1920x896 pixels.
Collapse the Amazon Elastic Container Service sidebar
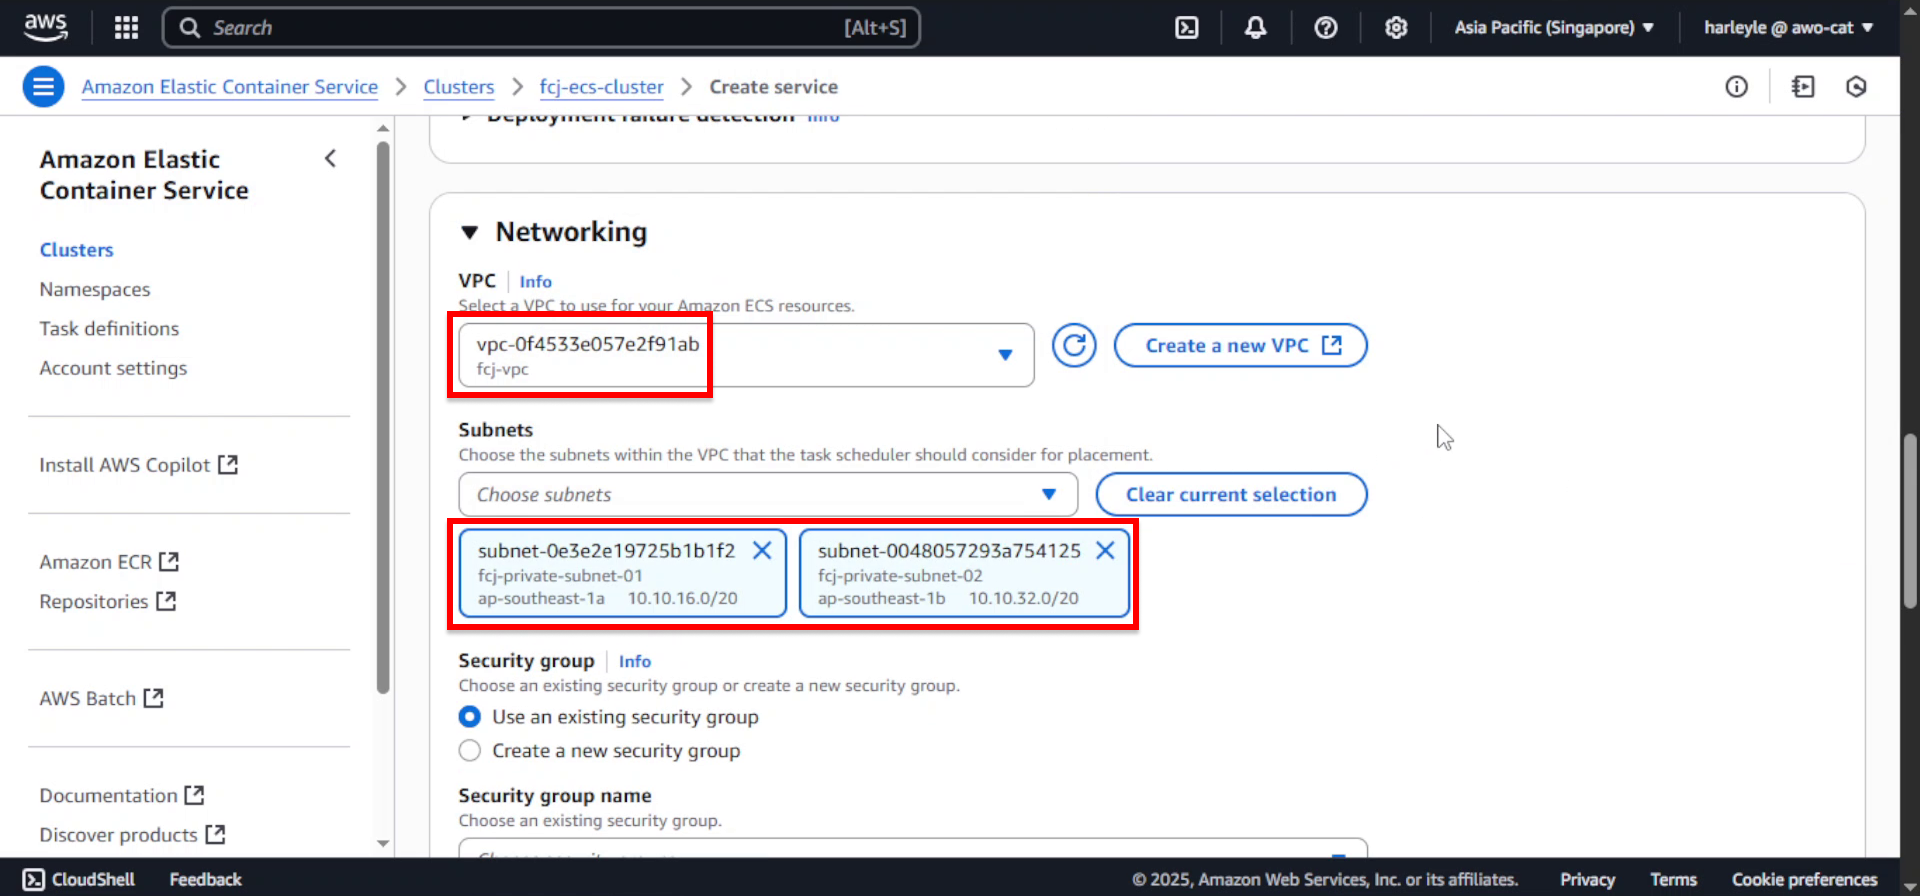pos(330,159)
